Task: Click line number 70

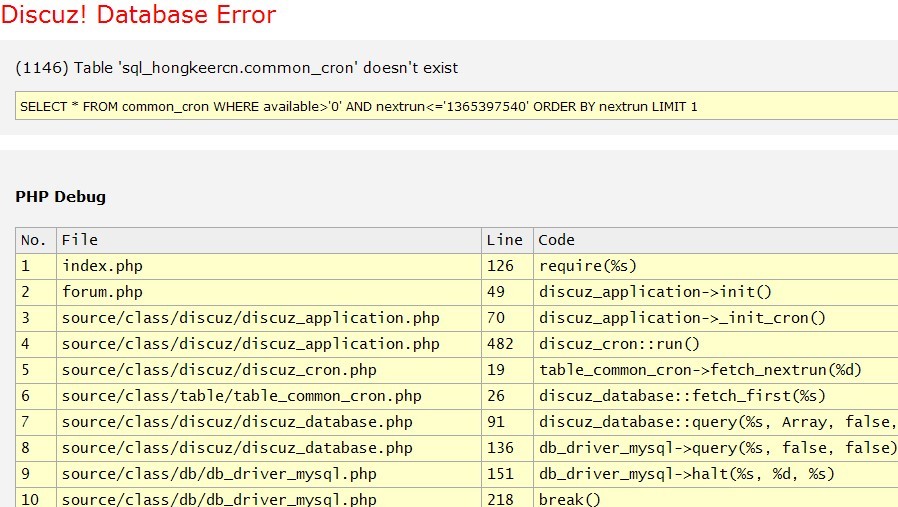Action: [x=495, y=318]
